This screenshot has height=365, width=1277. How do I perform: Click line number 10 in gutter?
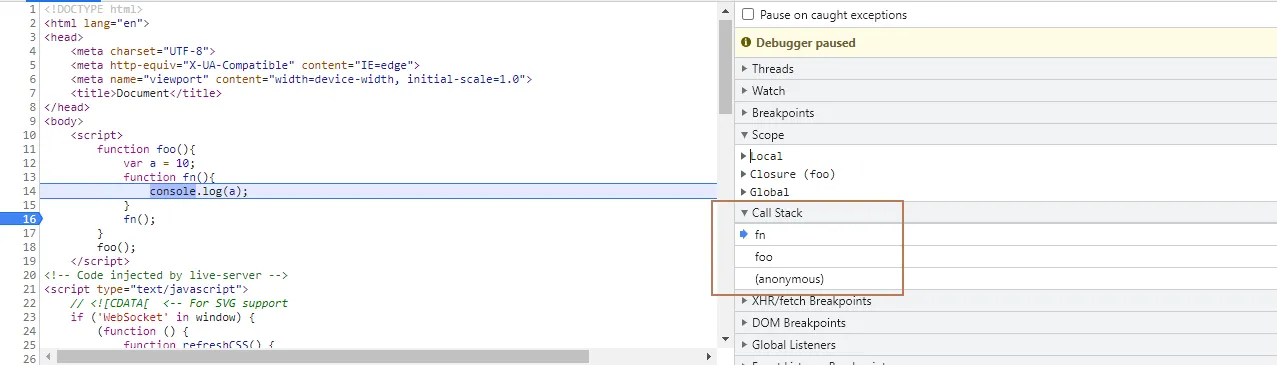pos(29,134)
